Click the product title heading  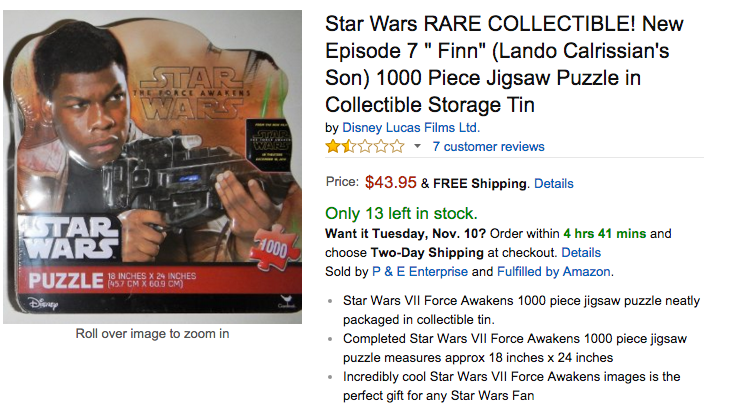[x=504, y=64]
